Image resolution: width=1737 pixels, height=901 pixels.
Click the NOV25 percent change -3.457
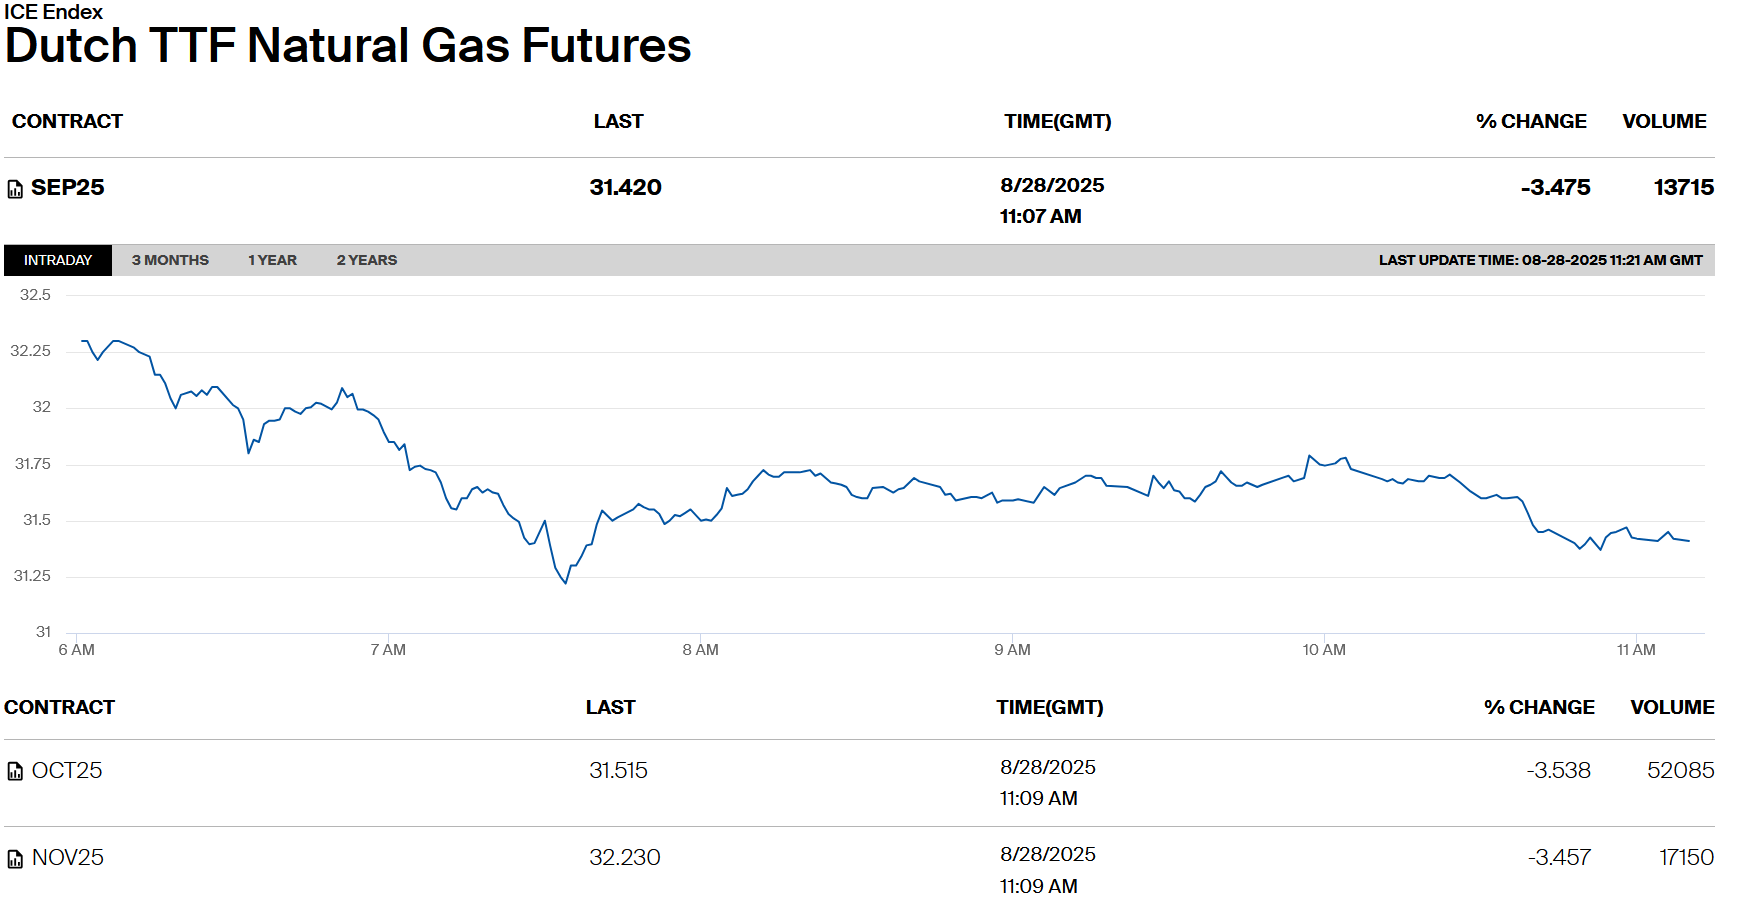pyautogui.click(x=1558, y=858)
